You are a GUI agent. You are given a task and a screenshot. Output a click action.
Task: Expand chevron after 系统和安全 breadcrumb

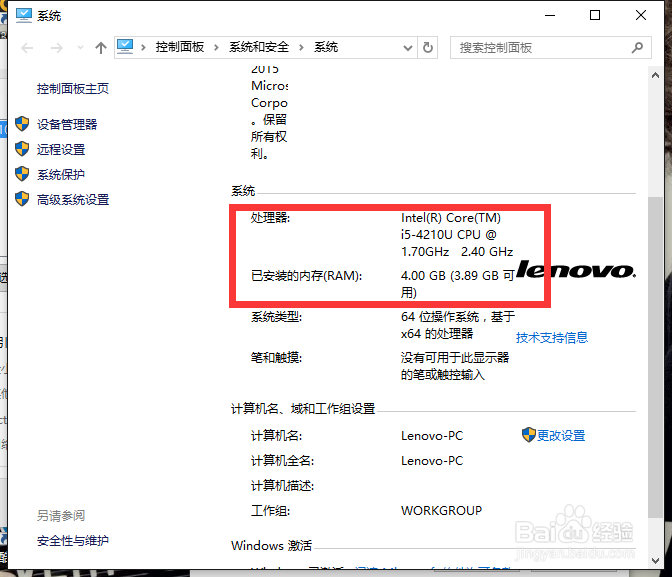(301, 47)
